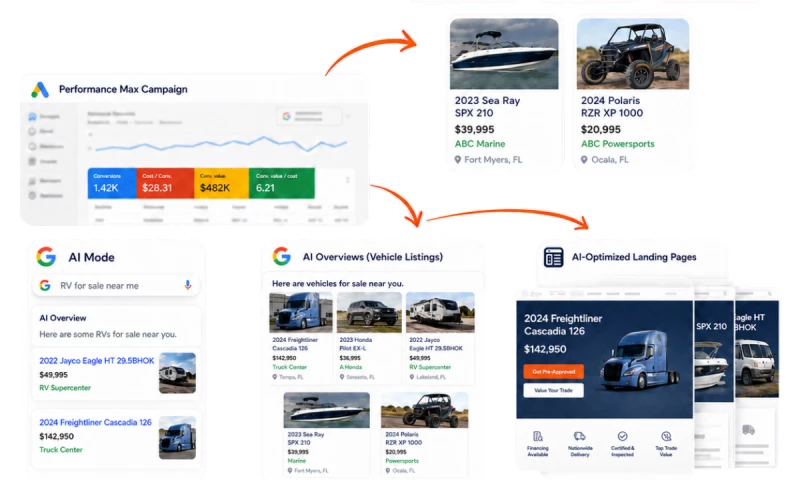Click the '2024 Polaris RZR XP 1000' title in top card
The height and width of the screenshot is (480, 800).
[x=612, y=107]
